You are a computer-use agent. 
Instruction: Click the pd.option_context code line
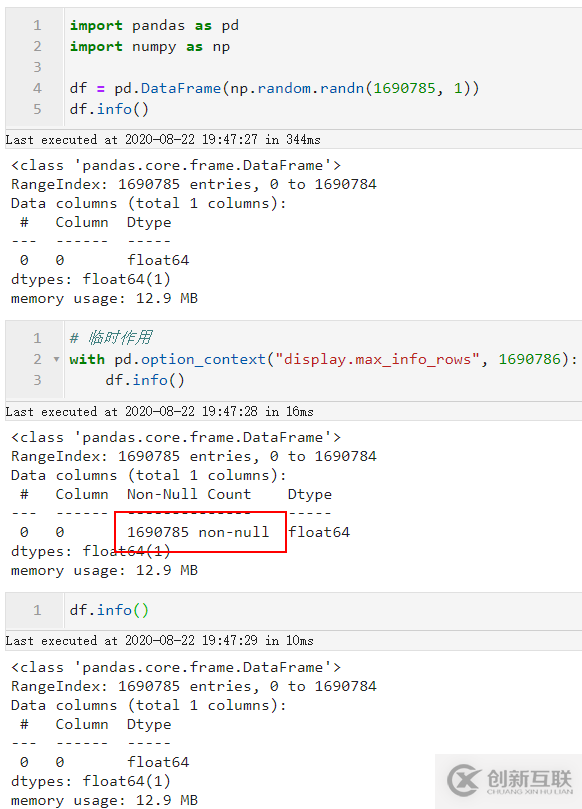coord(324,359)
